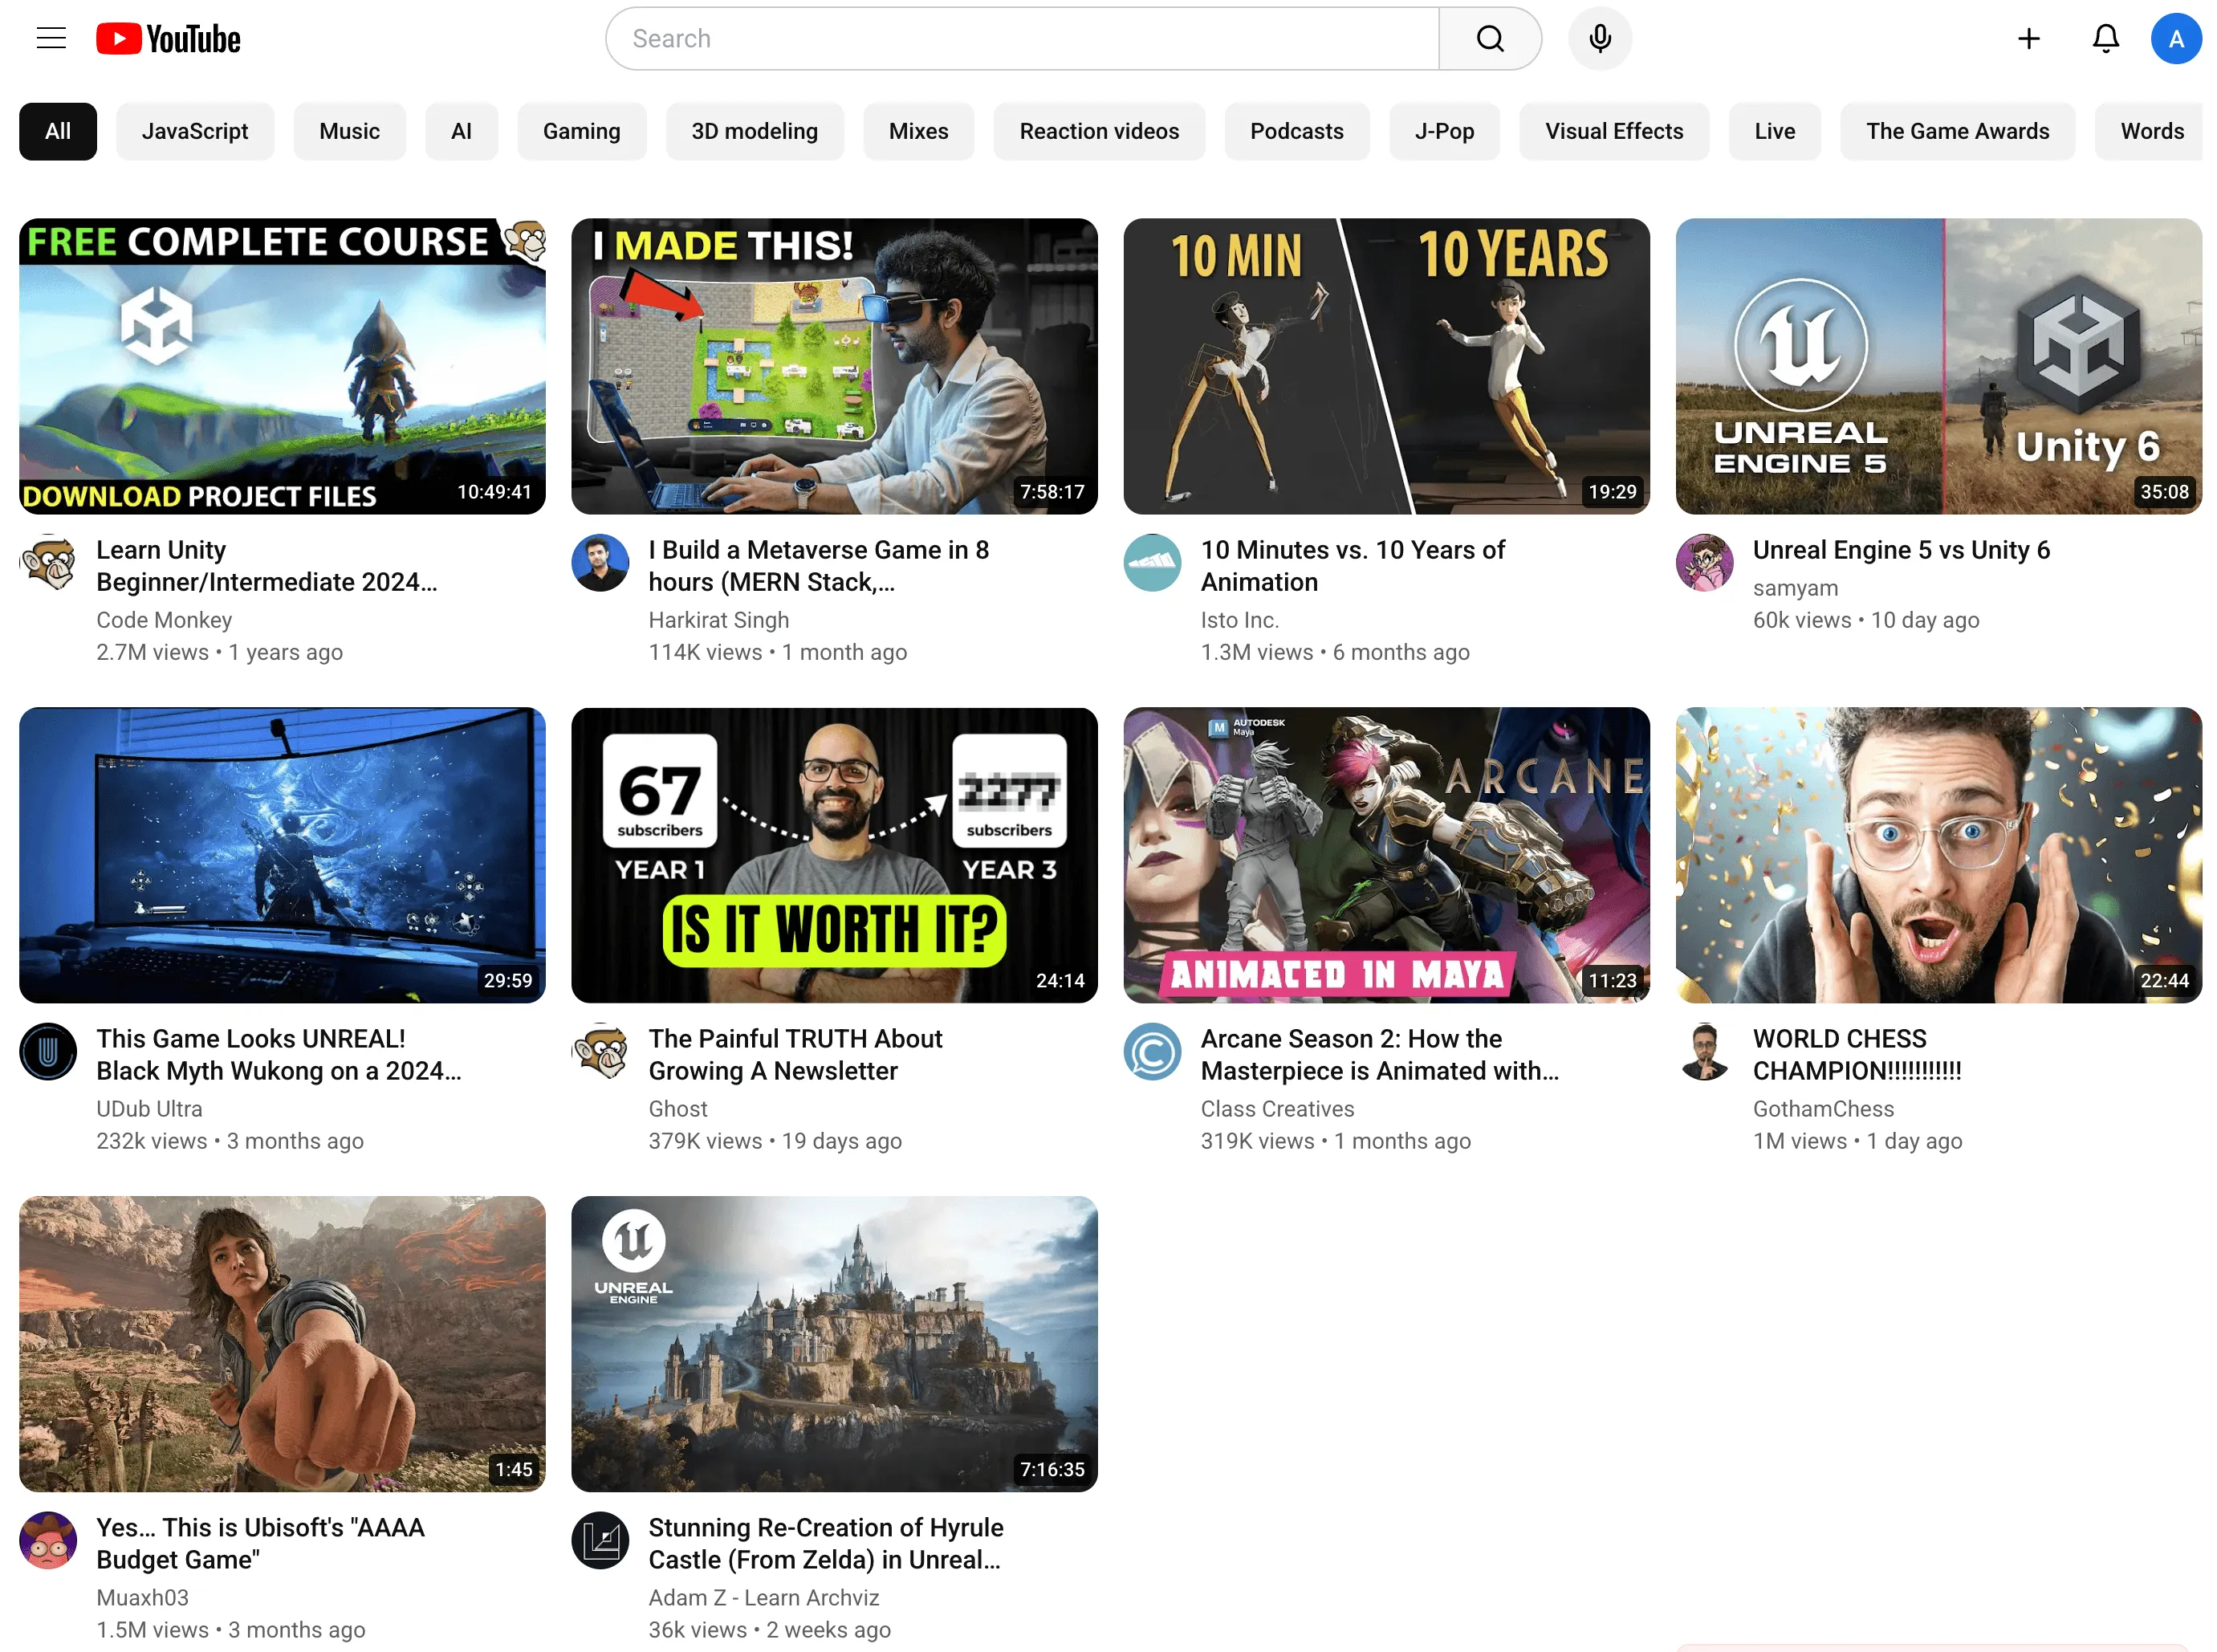This screenshot has height=1652, width=2217.
Task: Start voice search with microphone
Action: click(x=1599, y=39)
